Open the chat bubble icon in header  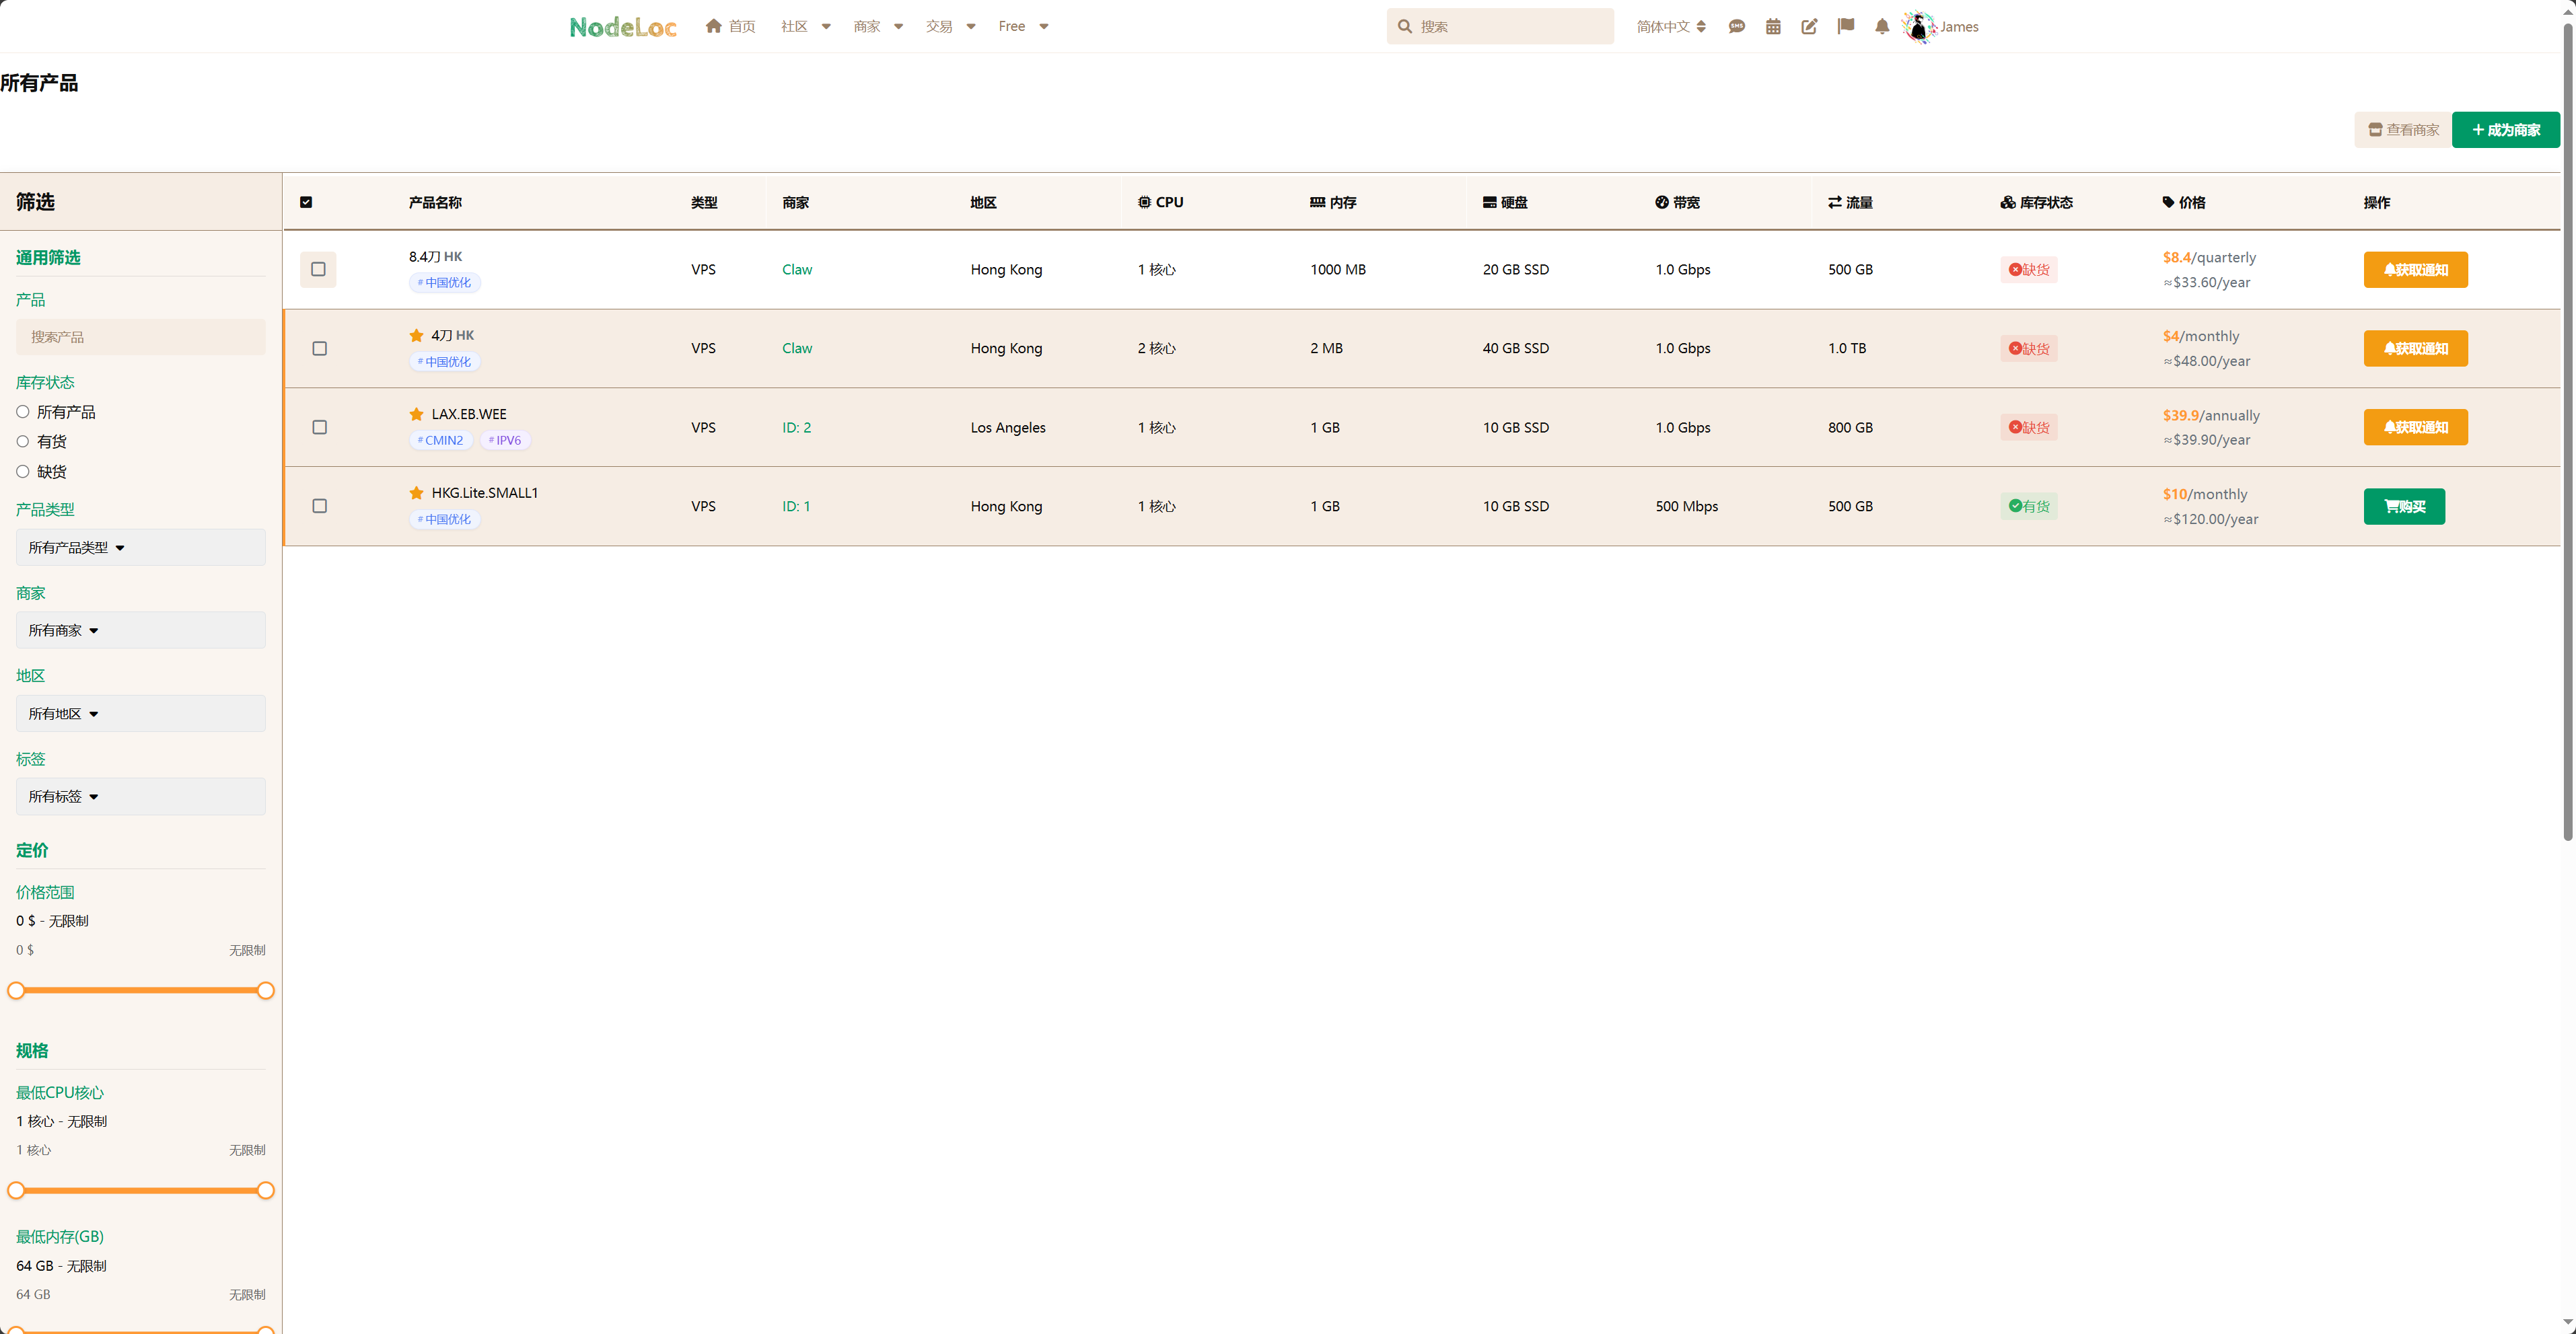[1736, 27]
